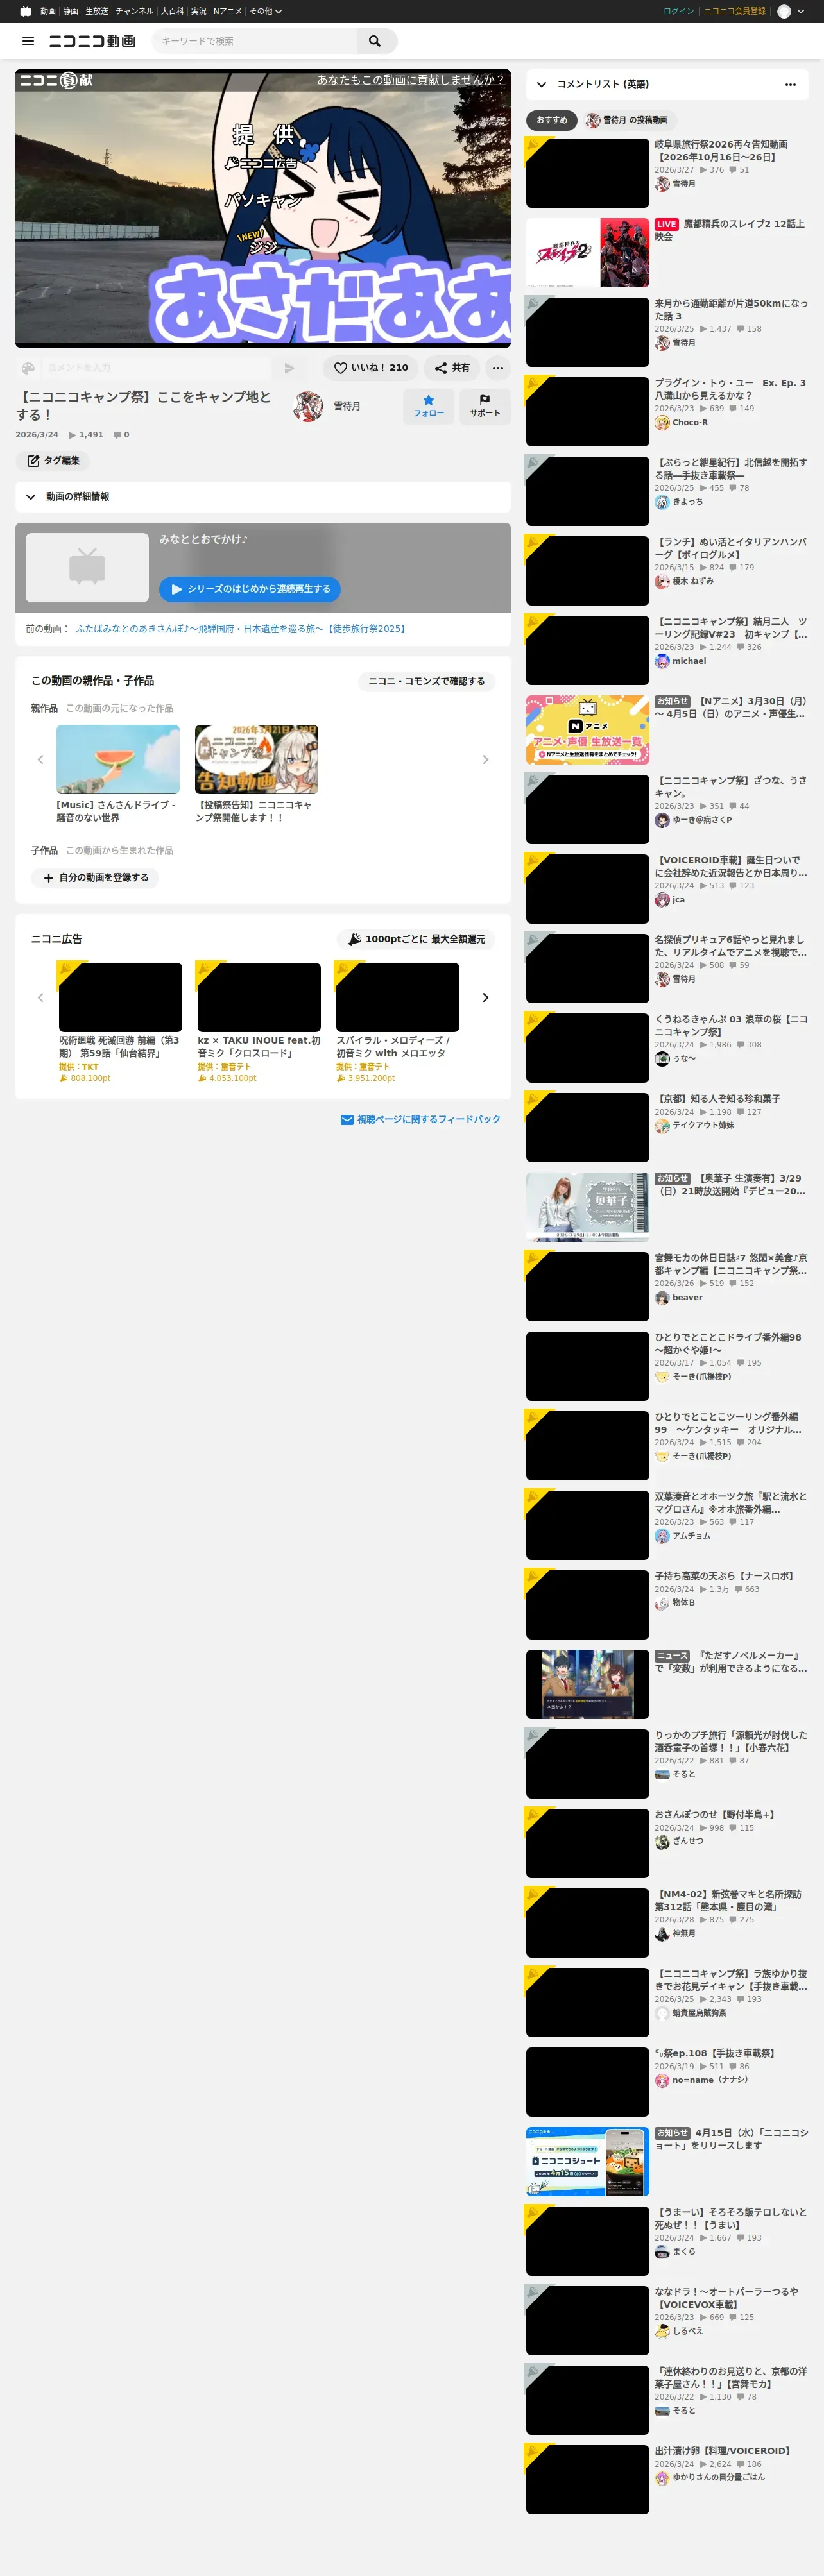The height and width of the screenshot is (2576, 824).
Task: Follow the uploader with star button
Action: 429,406
